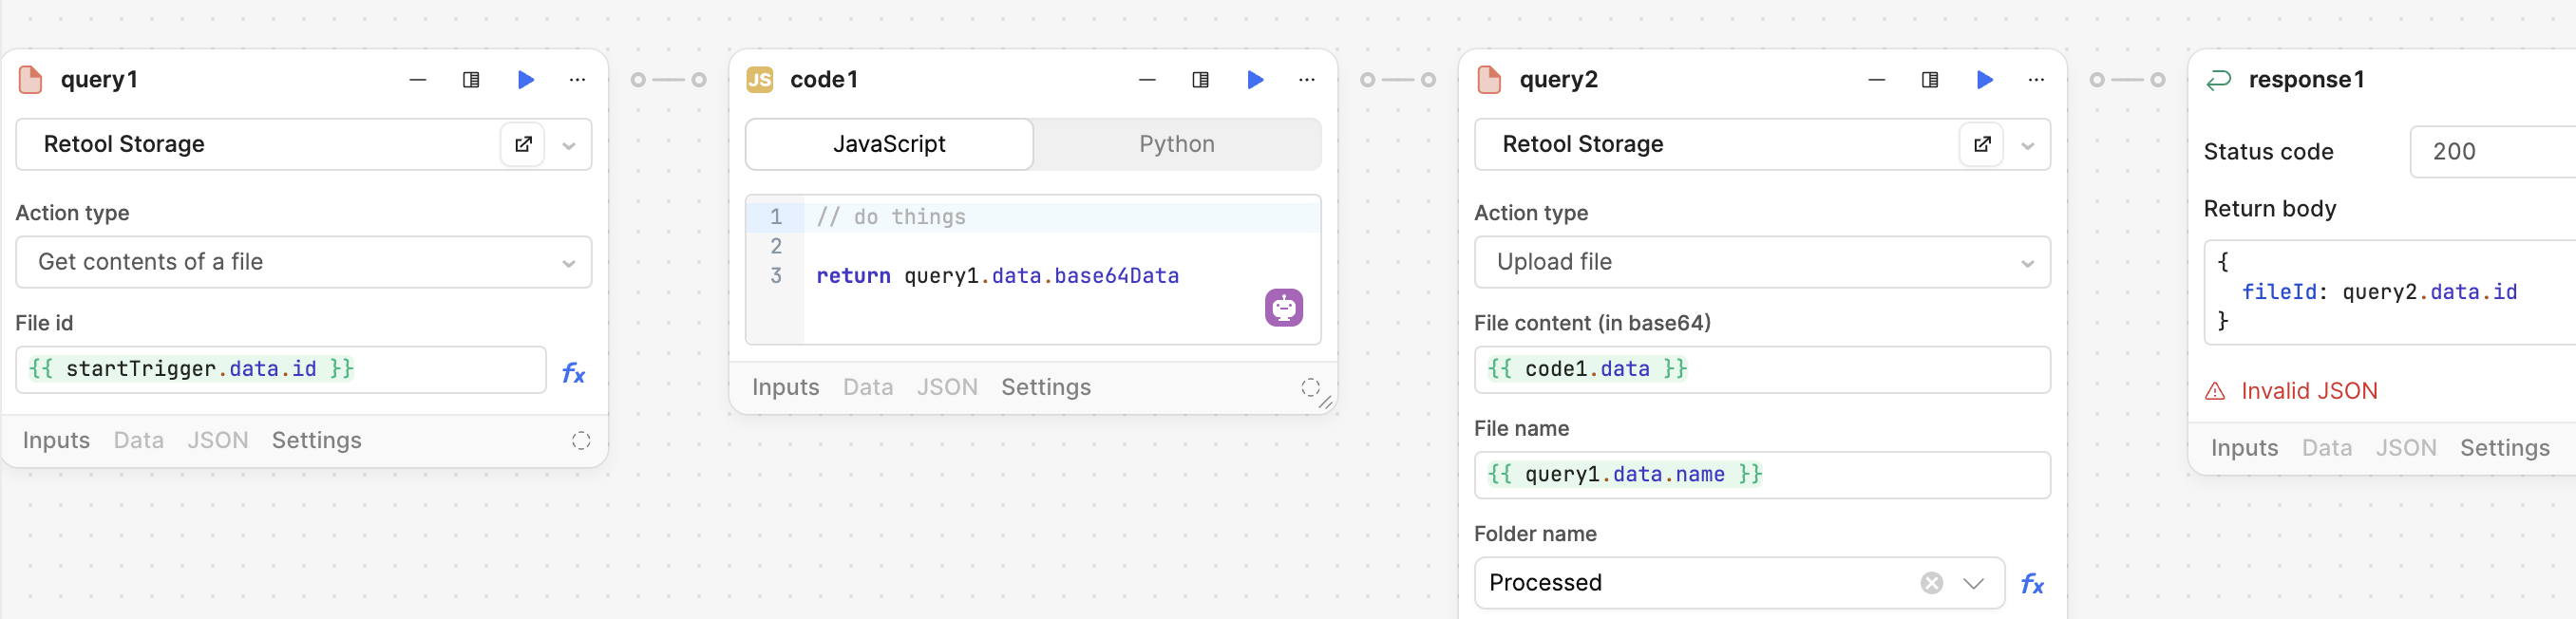
Task: Expand the Folder name Processed dropdown
Action: [x=1973, y=583]
